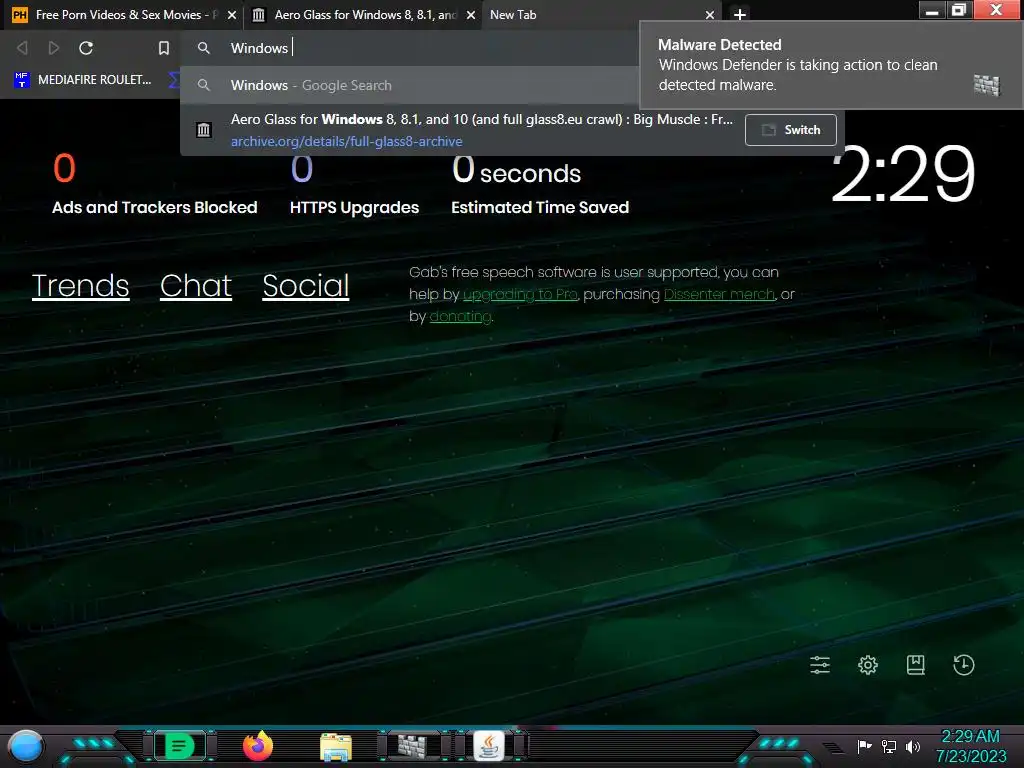This screenshot has width=1024, height=768.
Task: Open new tab customize sliders icon
Action: 820,665
